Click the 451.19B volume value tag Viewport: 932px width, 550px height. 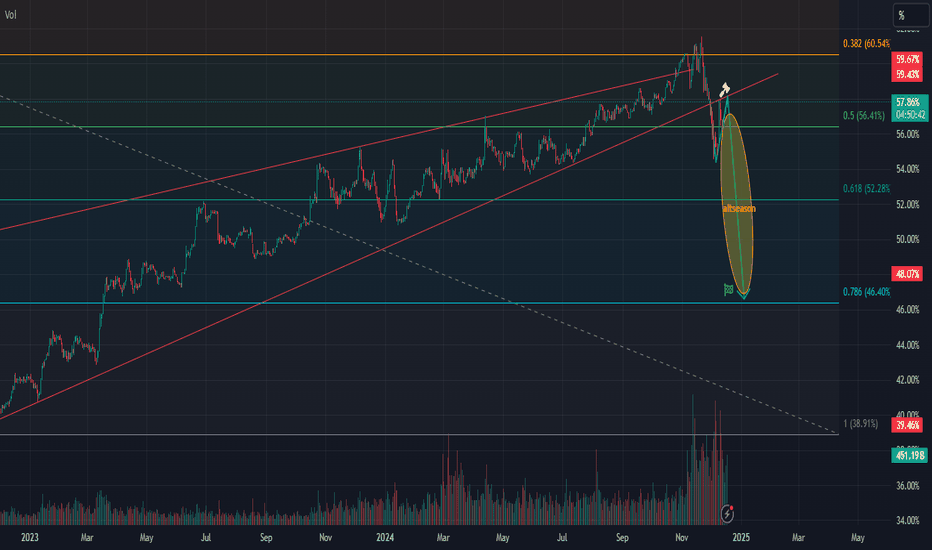click(x=909, y=455)
